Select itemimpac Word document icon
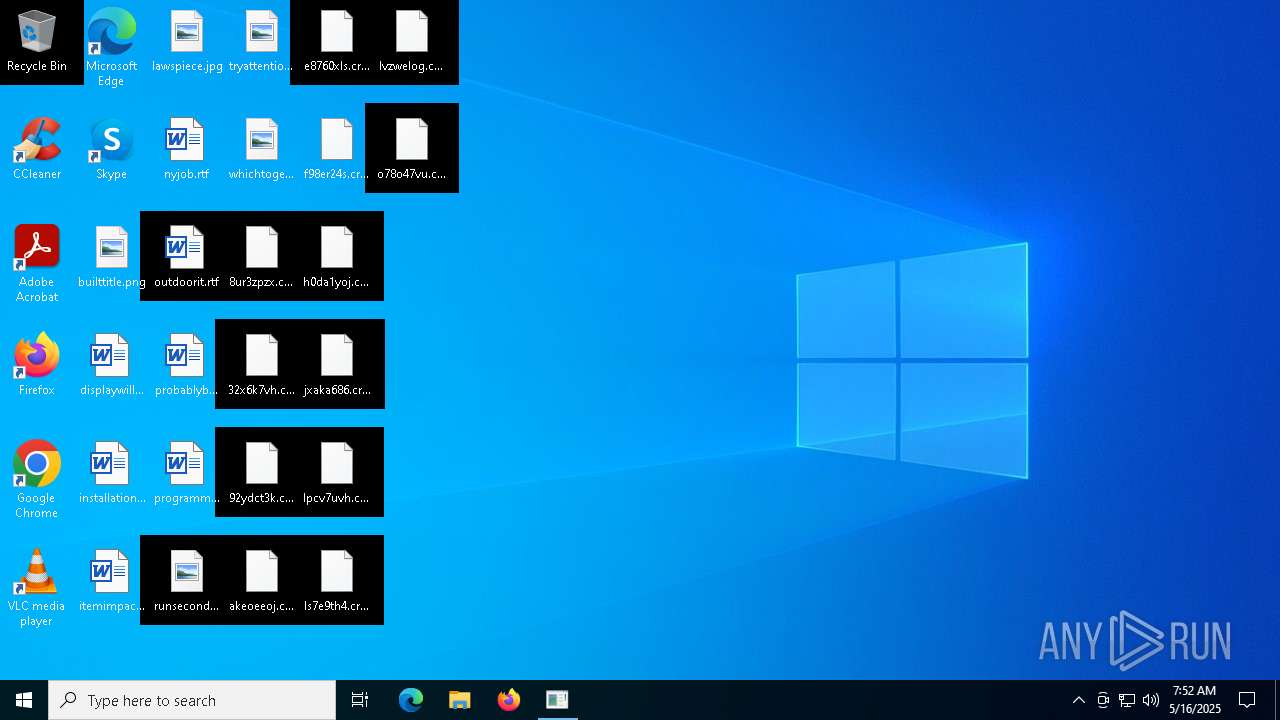Screen dimensions: 1280x720 pos(111,582)
